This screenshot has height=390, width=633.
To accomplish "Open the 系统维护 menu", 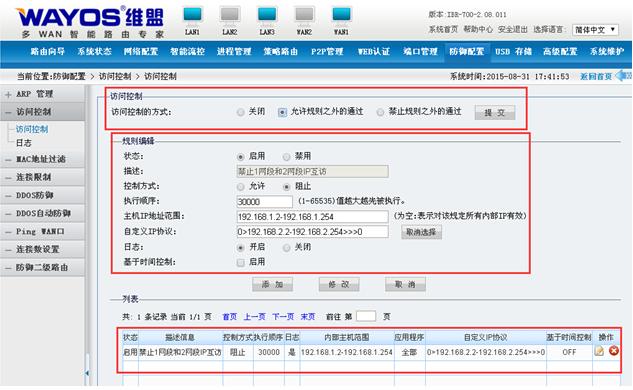I will click(607, 52).
